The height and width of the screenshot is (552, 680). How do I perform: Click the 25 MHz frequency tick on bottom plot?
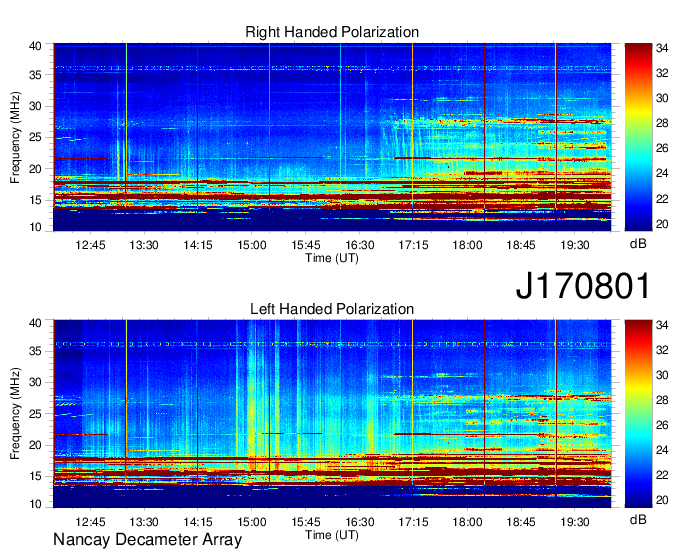pyautogui.click(x=35, y=414)
